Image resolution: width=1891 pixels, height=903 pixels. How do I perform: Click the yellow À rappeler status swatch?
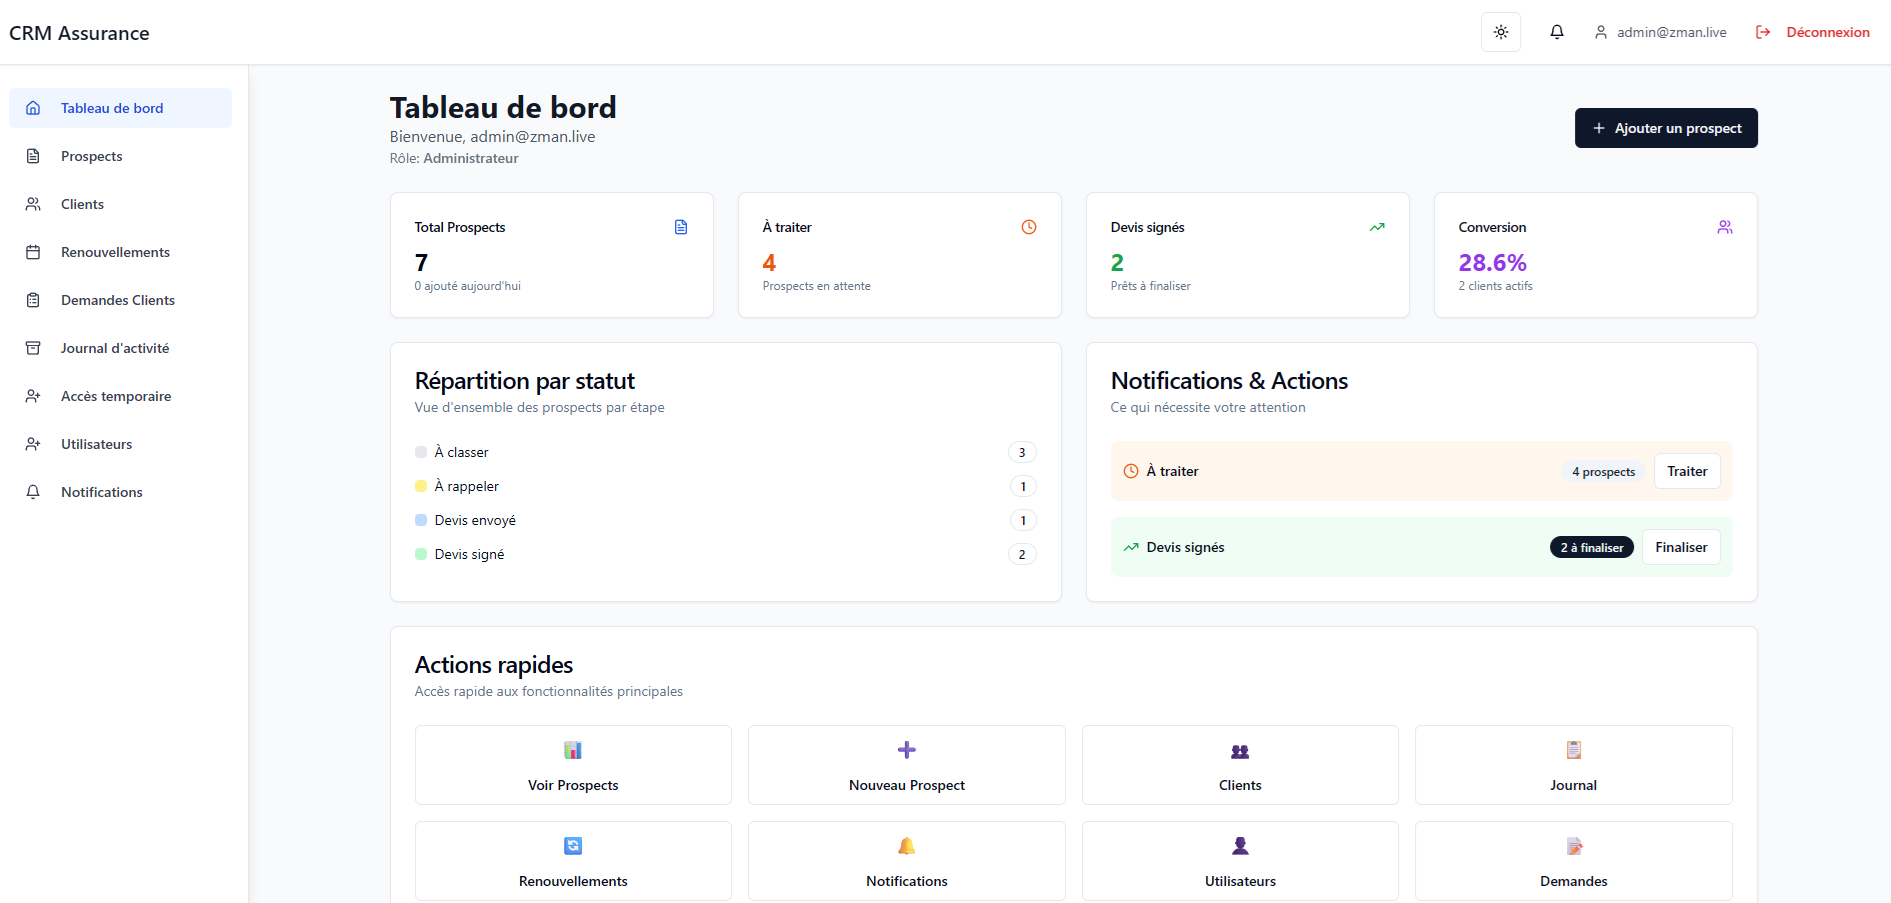point(421,486)
